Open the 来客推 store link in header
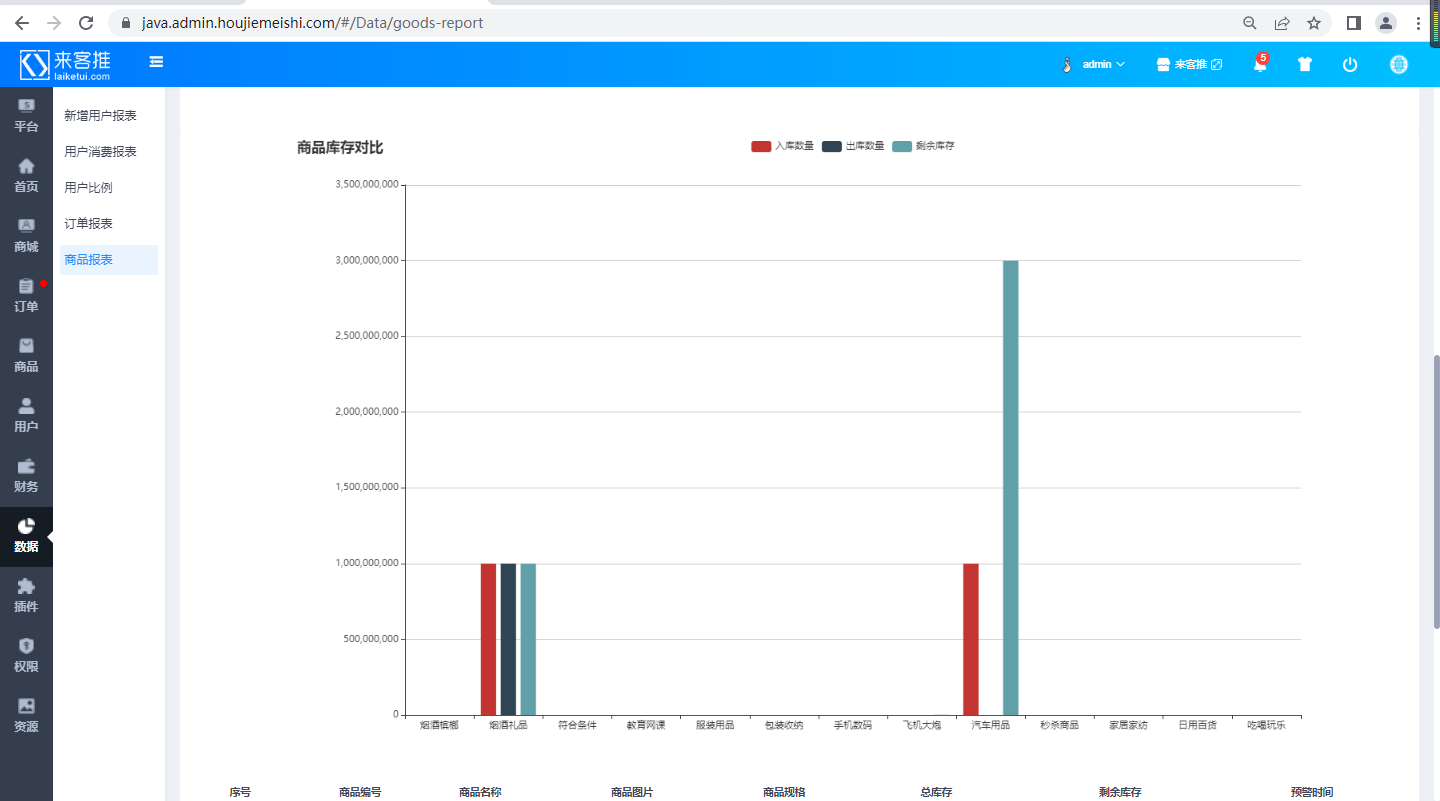 [x=1189, y=64]
